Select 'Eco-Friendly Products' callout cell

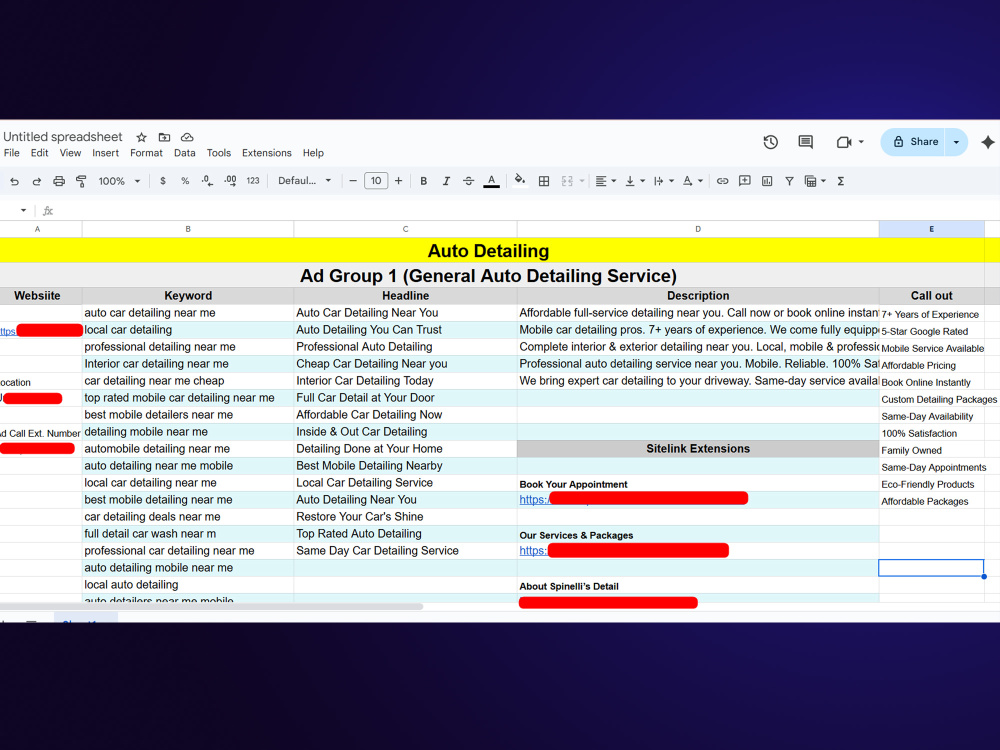(x=931, y=485)
